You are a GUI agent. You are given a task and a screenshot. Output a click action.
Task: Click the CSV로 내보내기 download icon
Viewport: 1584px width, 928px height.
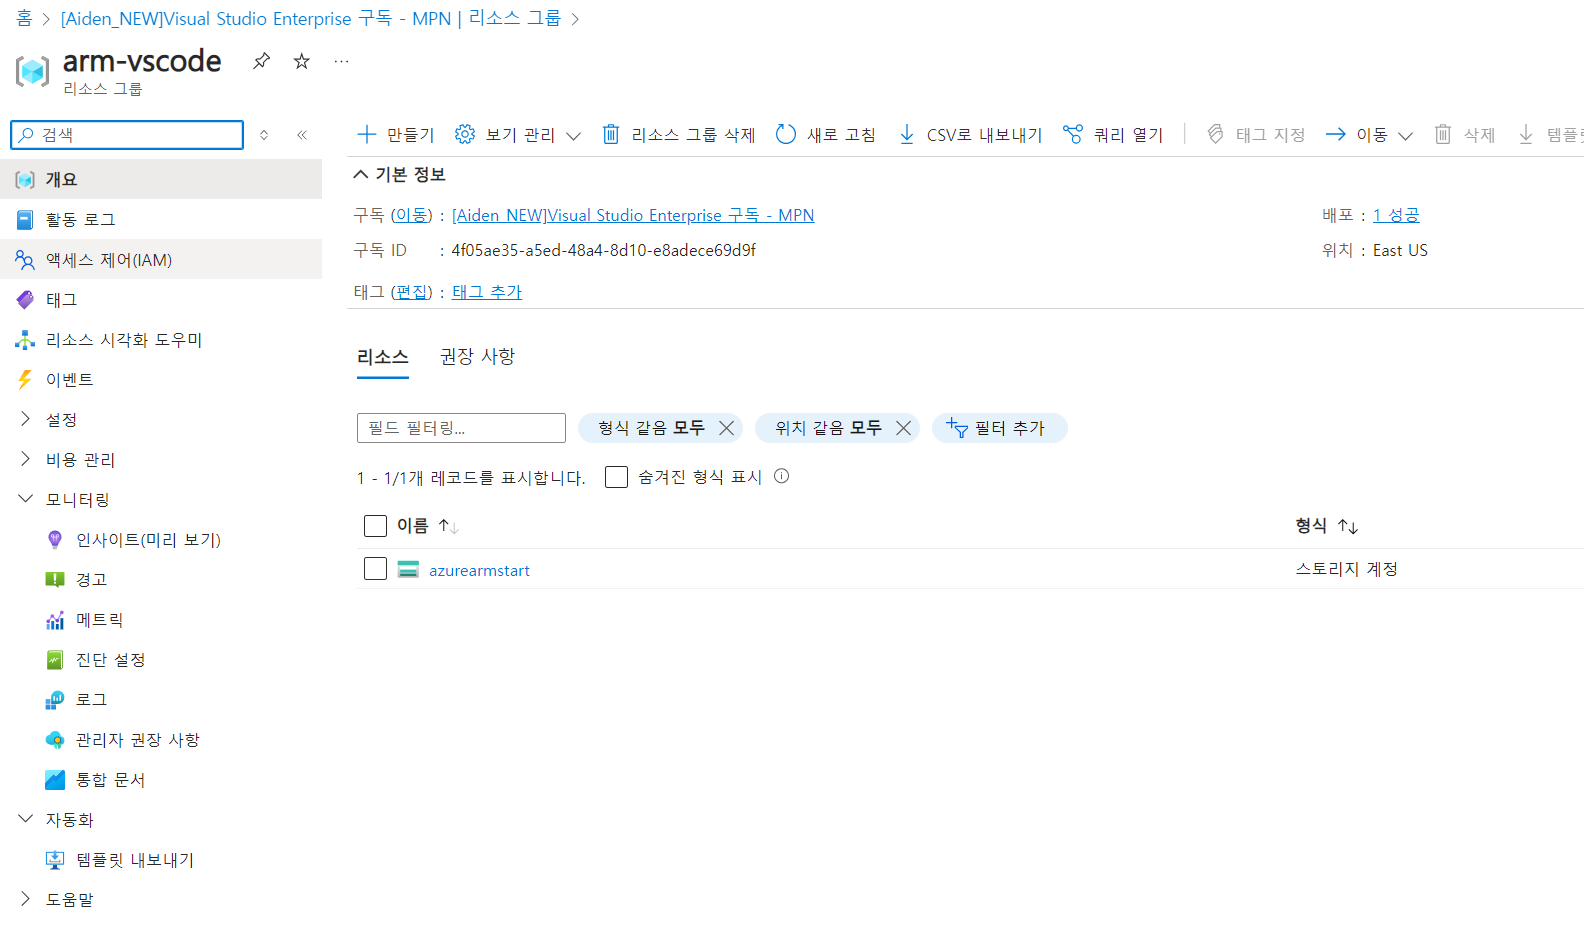click(x=906, y=134)
